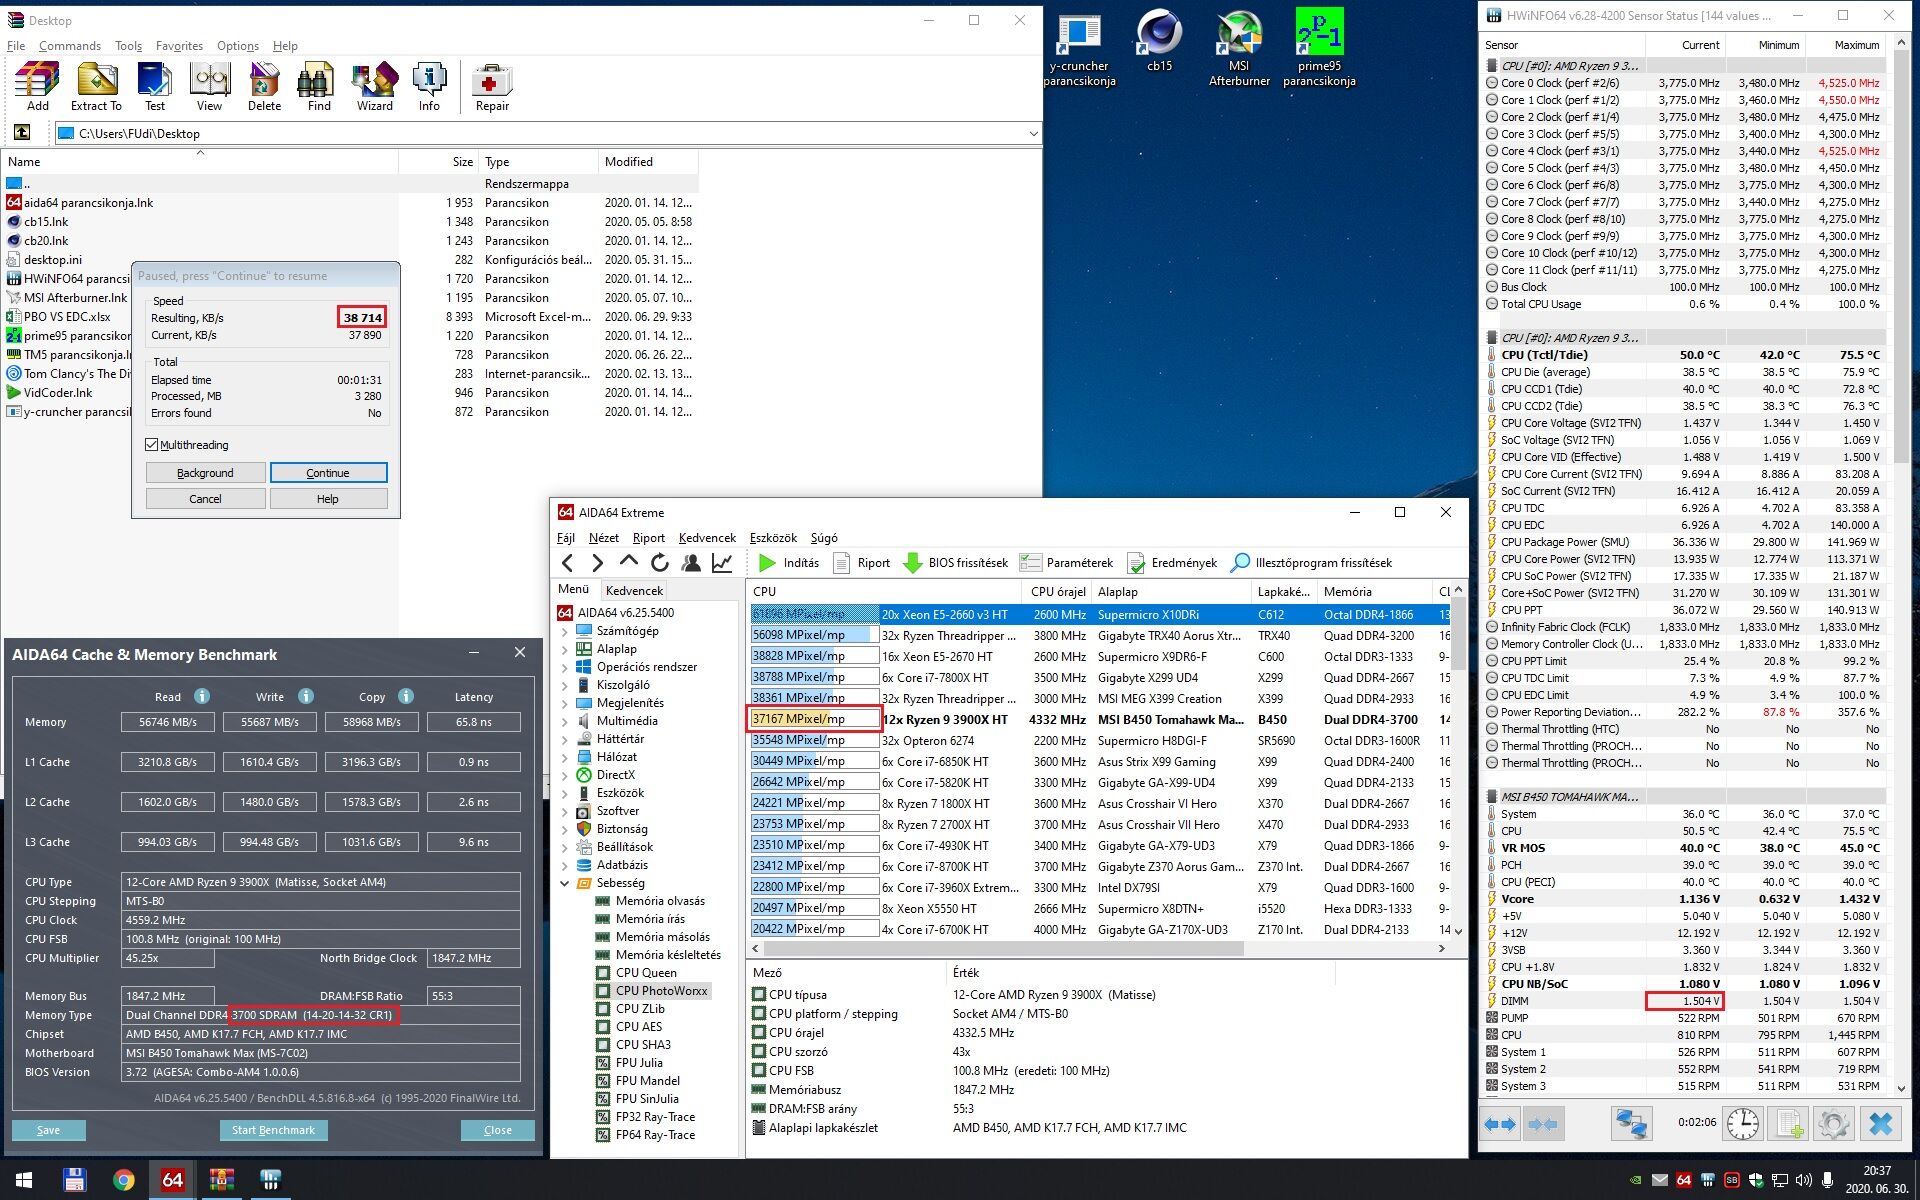The height and width of the screenshot is (1200, 1920).
Task: Click the HWiNFO clock reset icon
Action: tap(1742, 1123)
